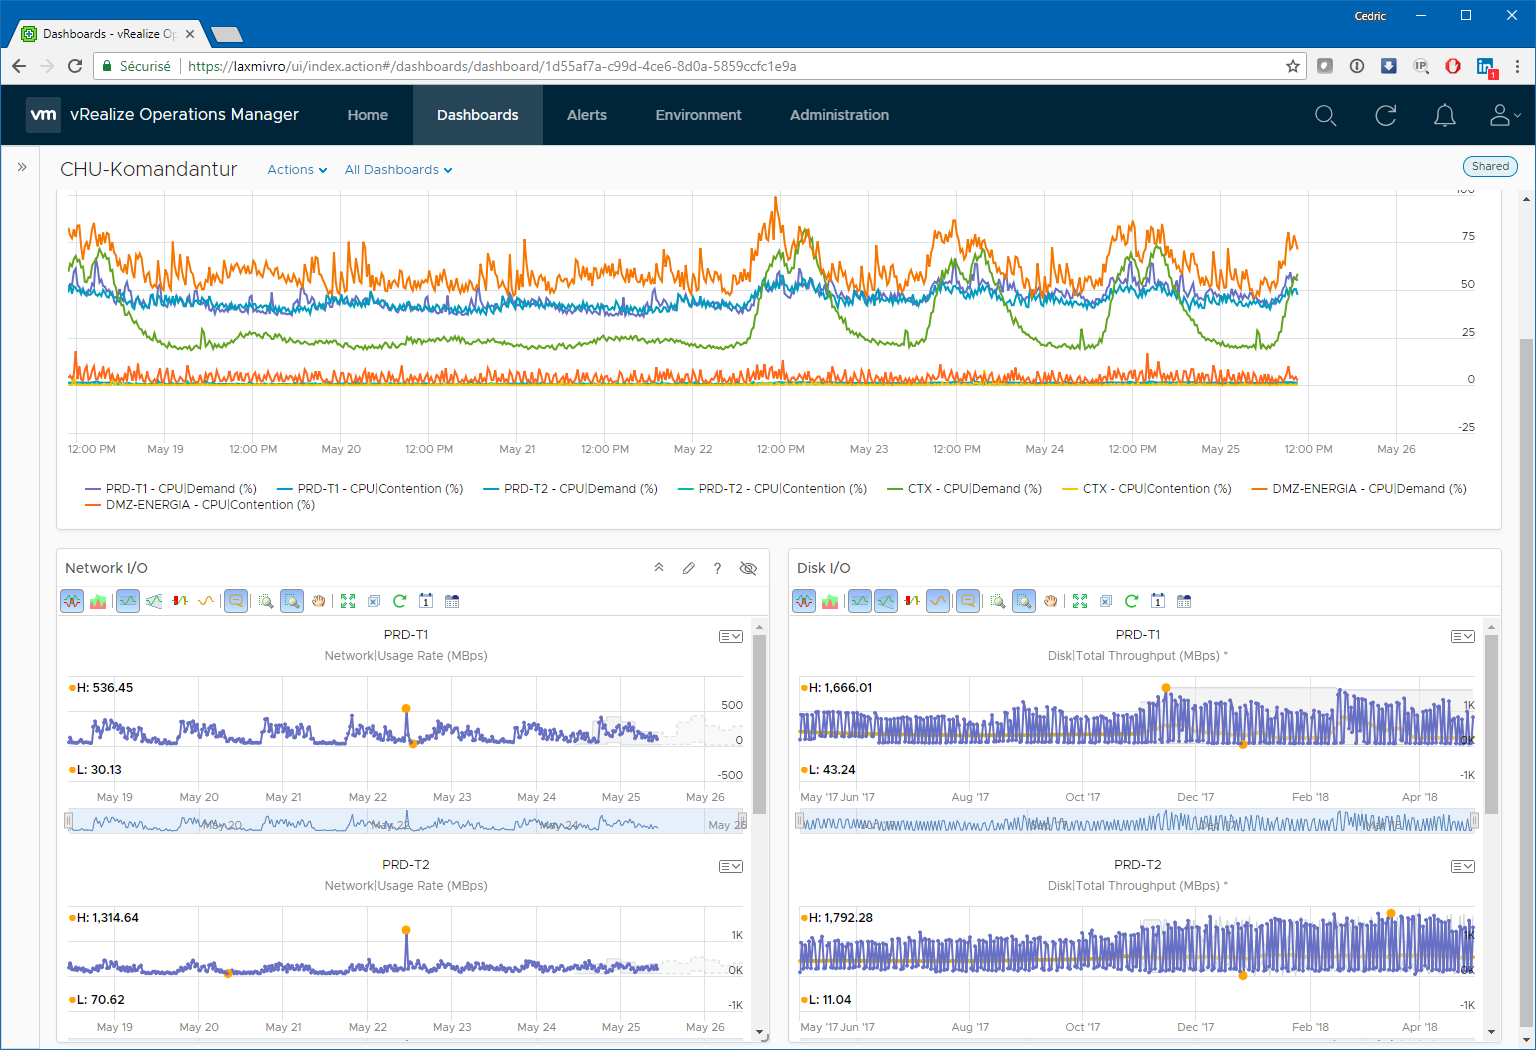Click the search magnifier icon in top navigation
This screenshot has height=1050, width=1536.
1325,115
